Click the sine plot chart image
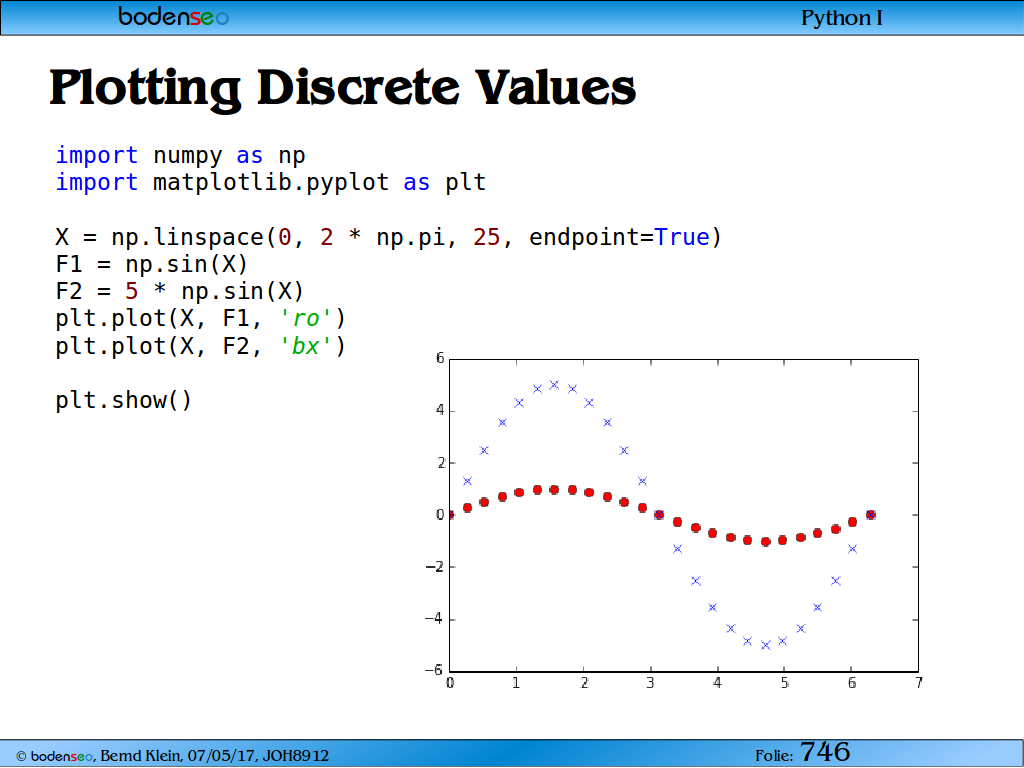The width and height of the screenshot is (1024, 768). click(673, 520)
